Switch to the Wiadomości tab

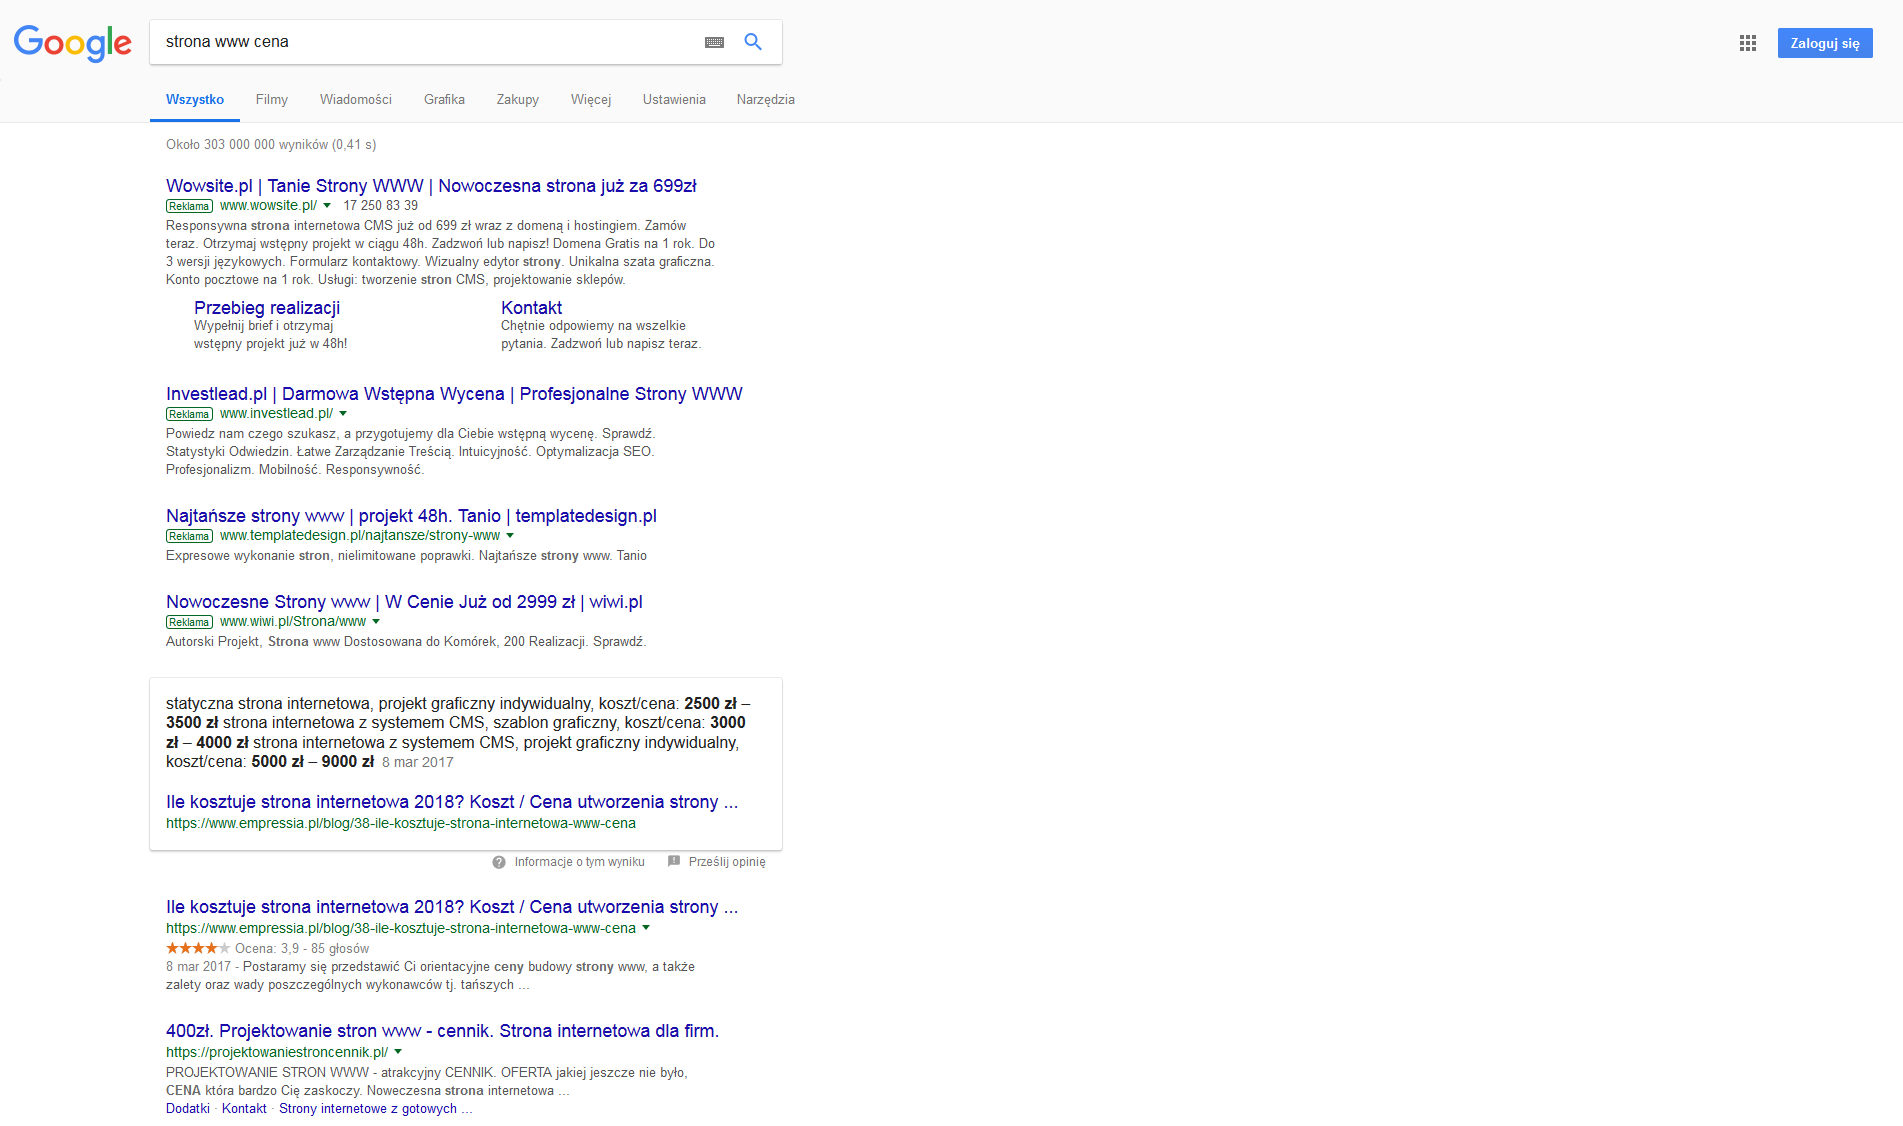pyautogui.click(x=356, y=100)
